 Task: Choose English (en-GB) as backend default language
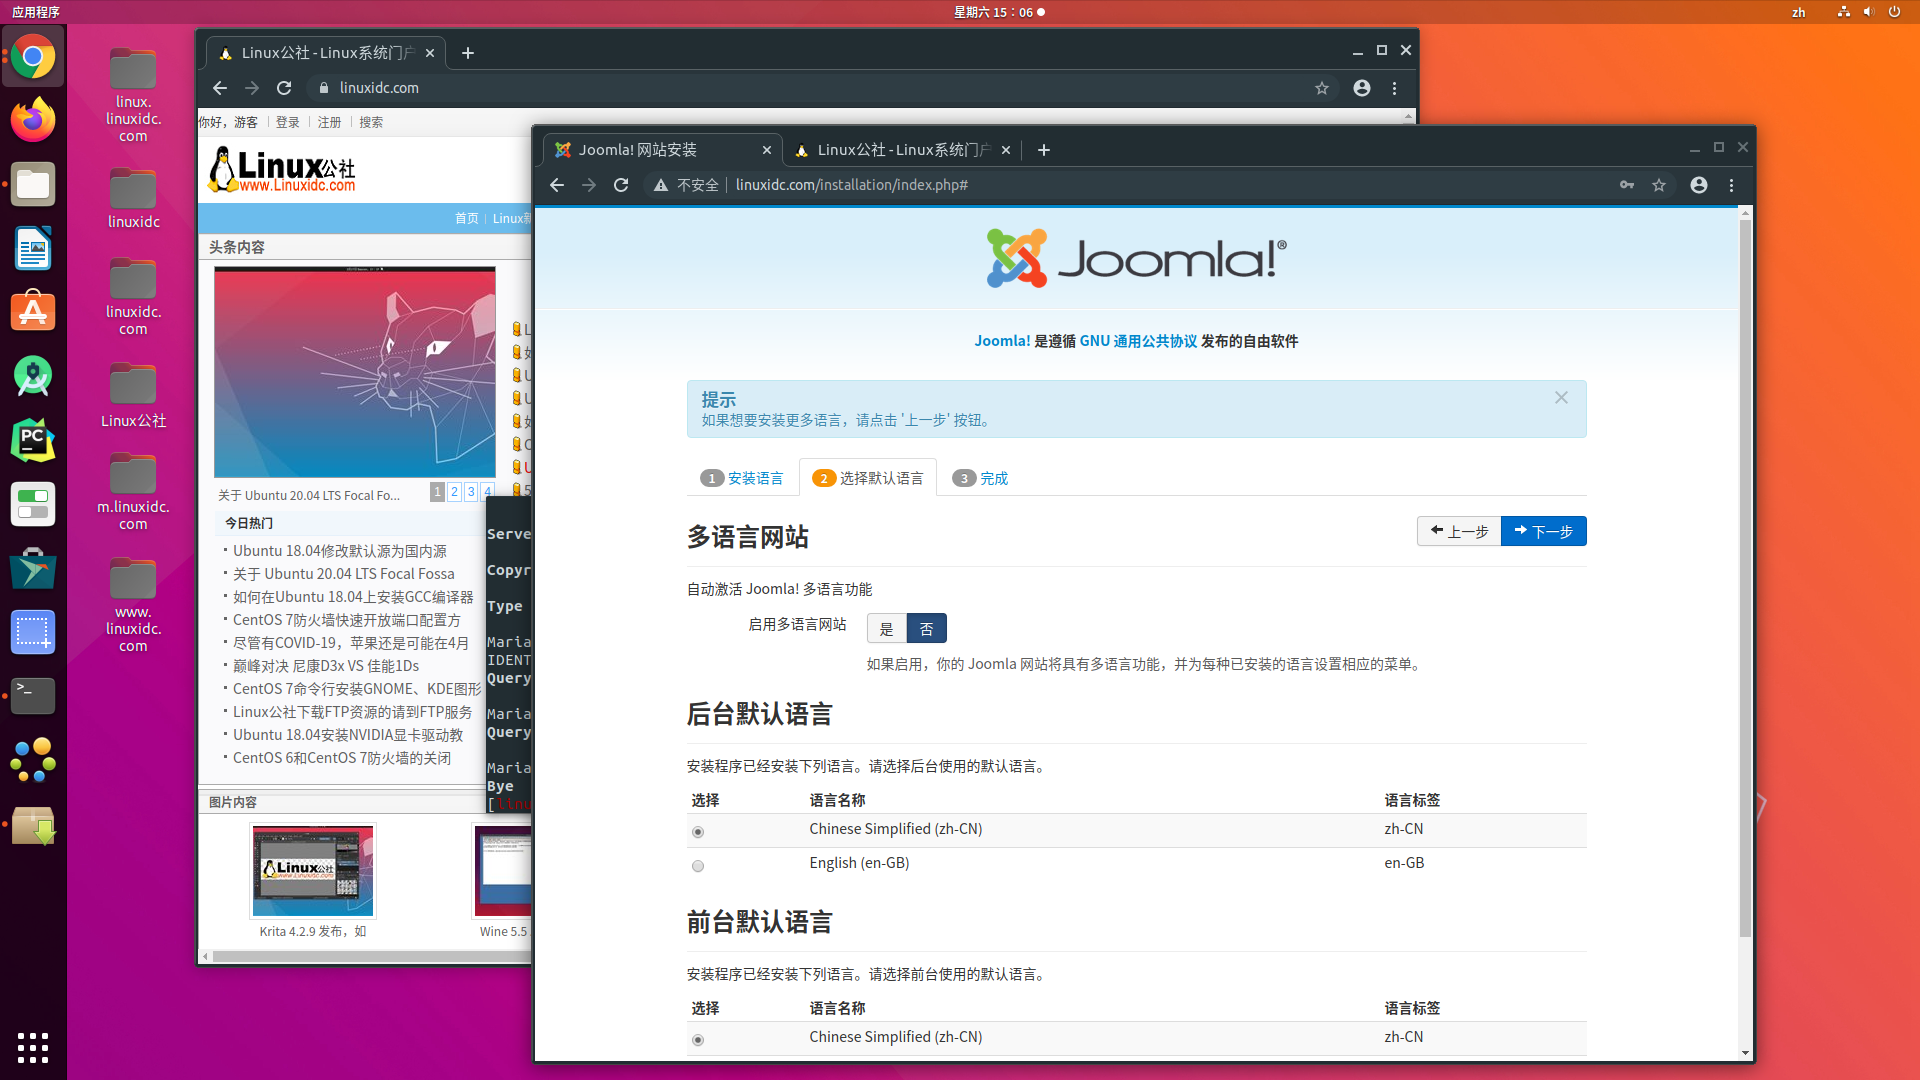point(698,866)
